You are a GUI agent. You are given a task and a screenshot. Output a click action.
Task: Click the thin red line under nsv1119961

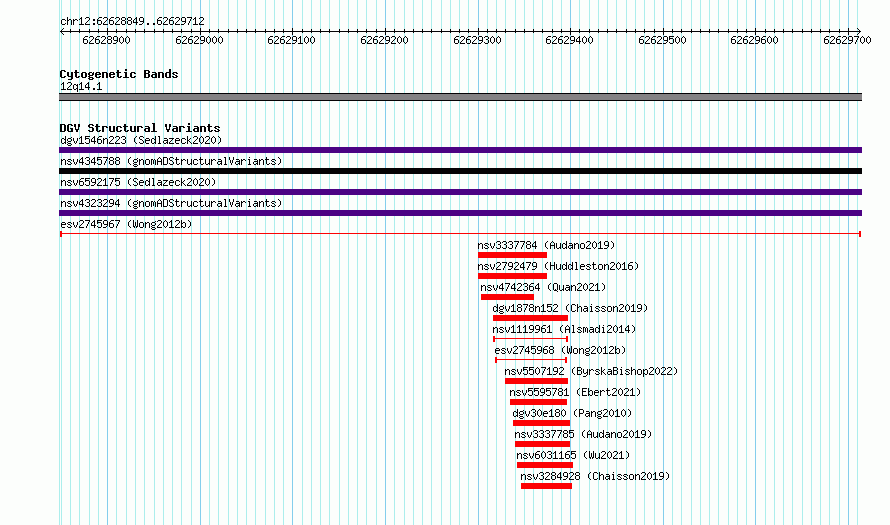coord(531,339)
